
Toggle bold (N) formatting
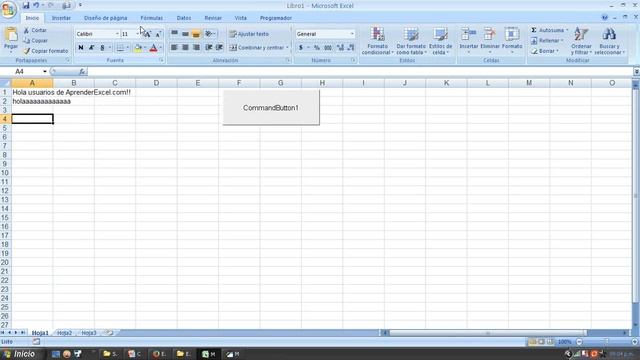(81, 48)
